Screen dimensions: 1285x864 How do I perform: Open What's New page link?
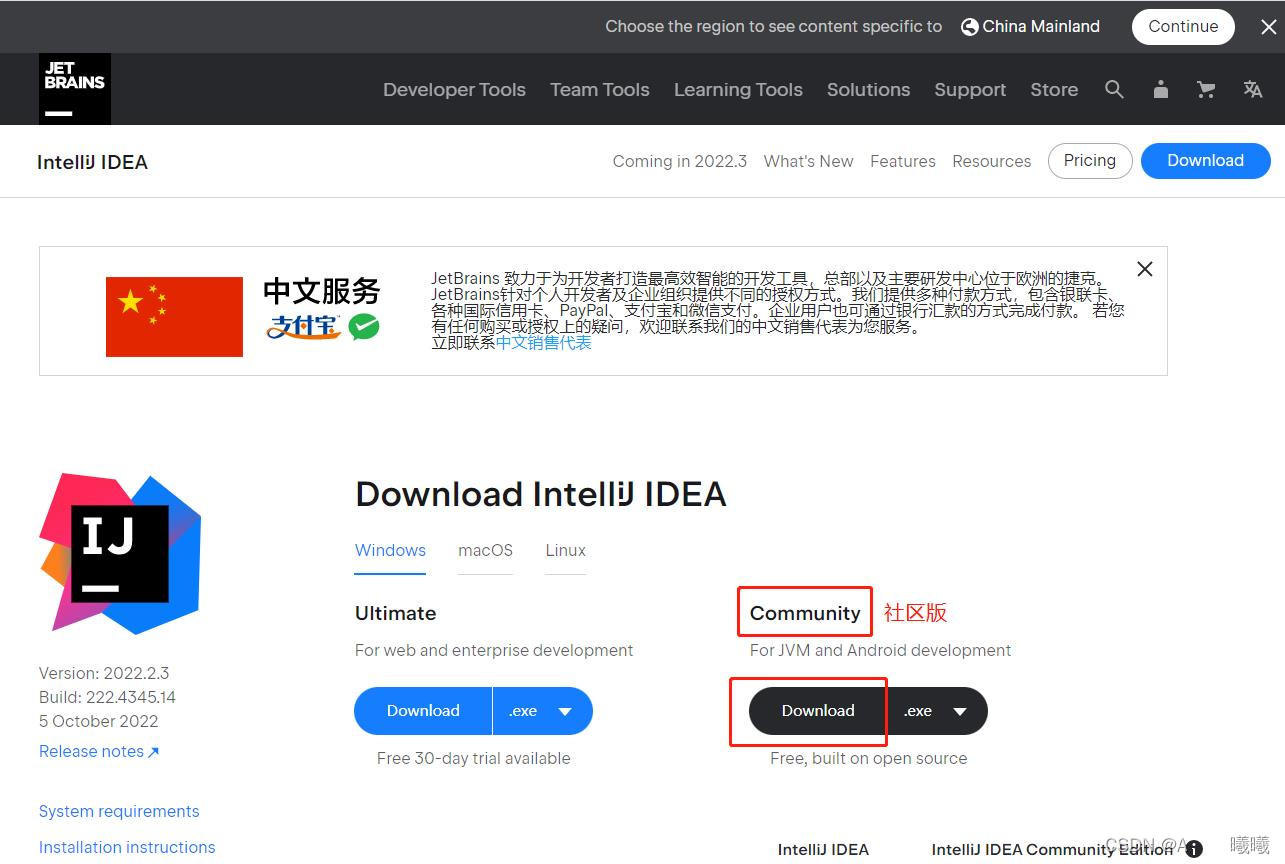[x=808, y=161]
